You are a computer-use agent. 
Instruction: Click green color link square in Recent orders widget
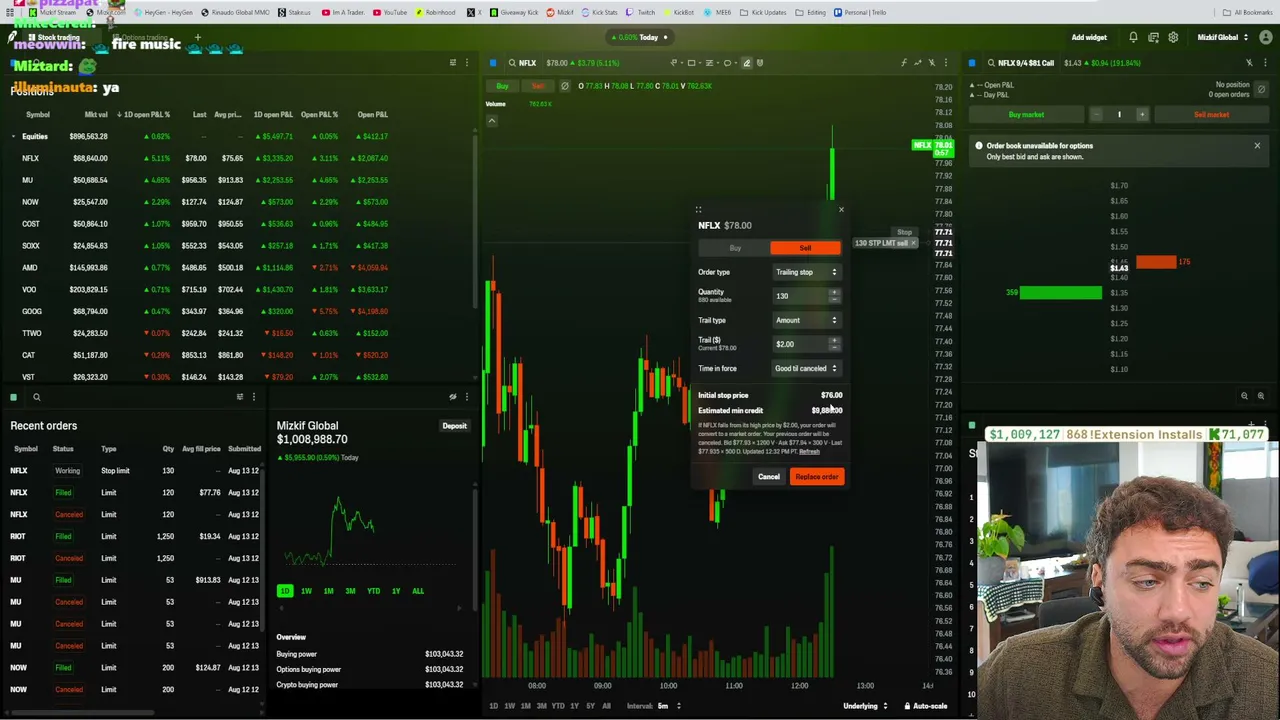(14, 397)
